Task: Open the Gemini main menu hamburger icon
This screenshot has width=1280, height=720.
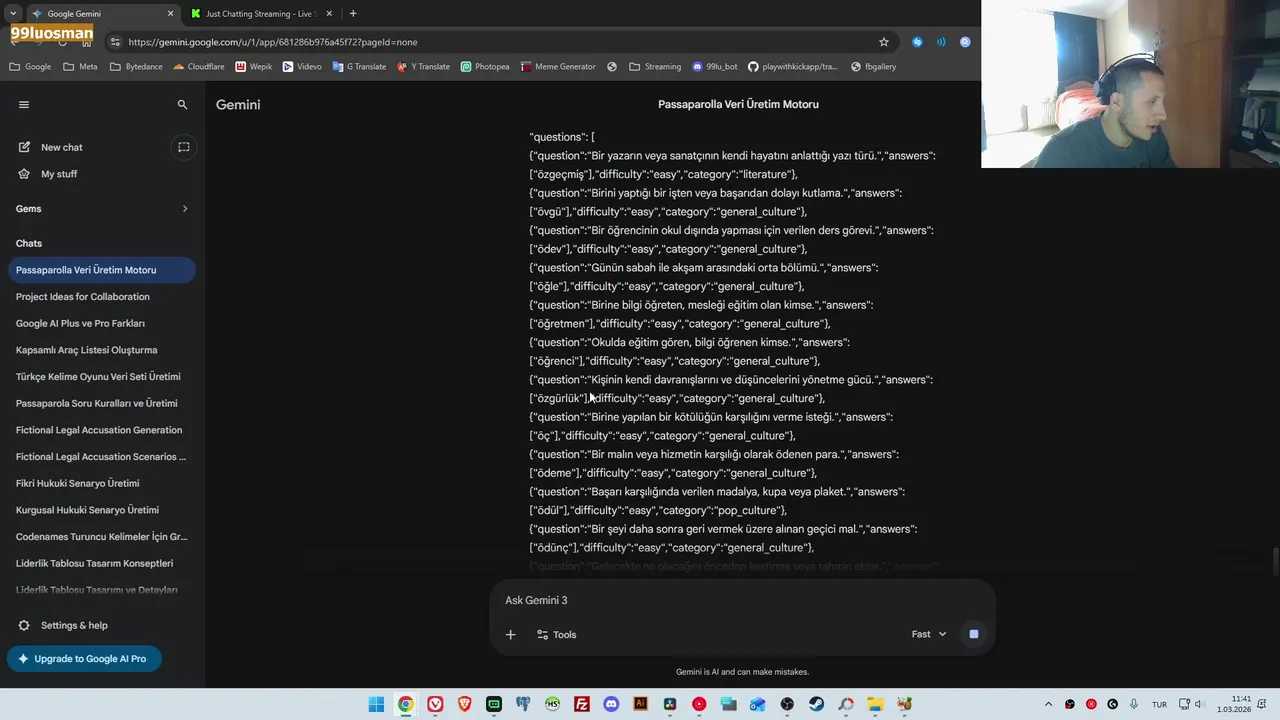Action: (x=24, y=104)
